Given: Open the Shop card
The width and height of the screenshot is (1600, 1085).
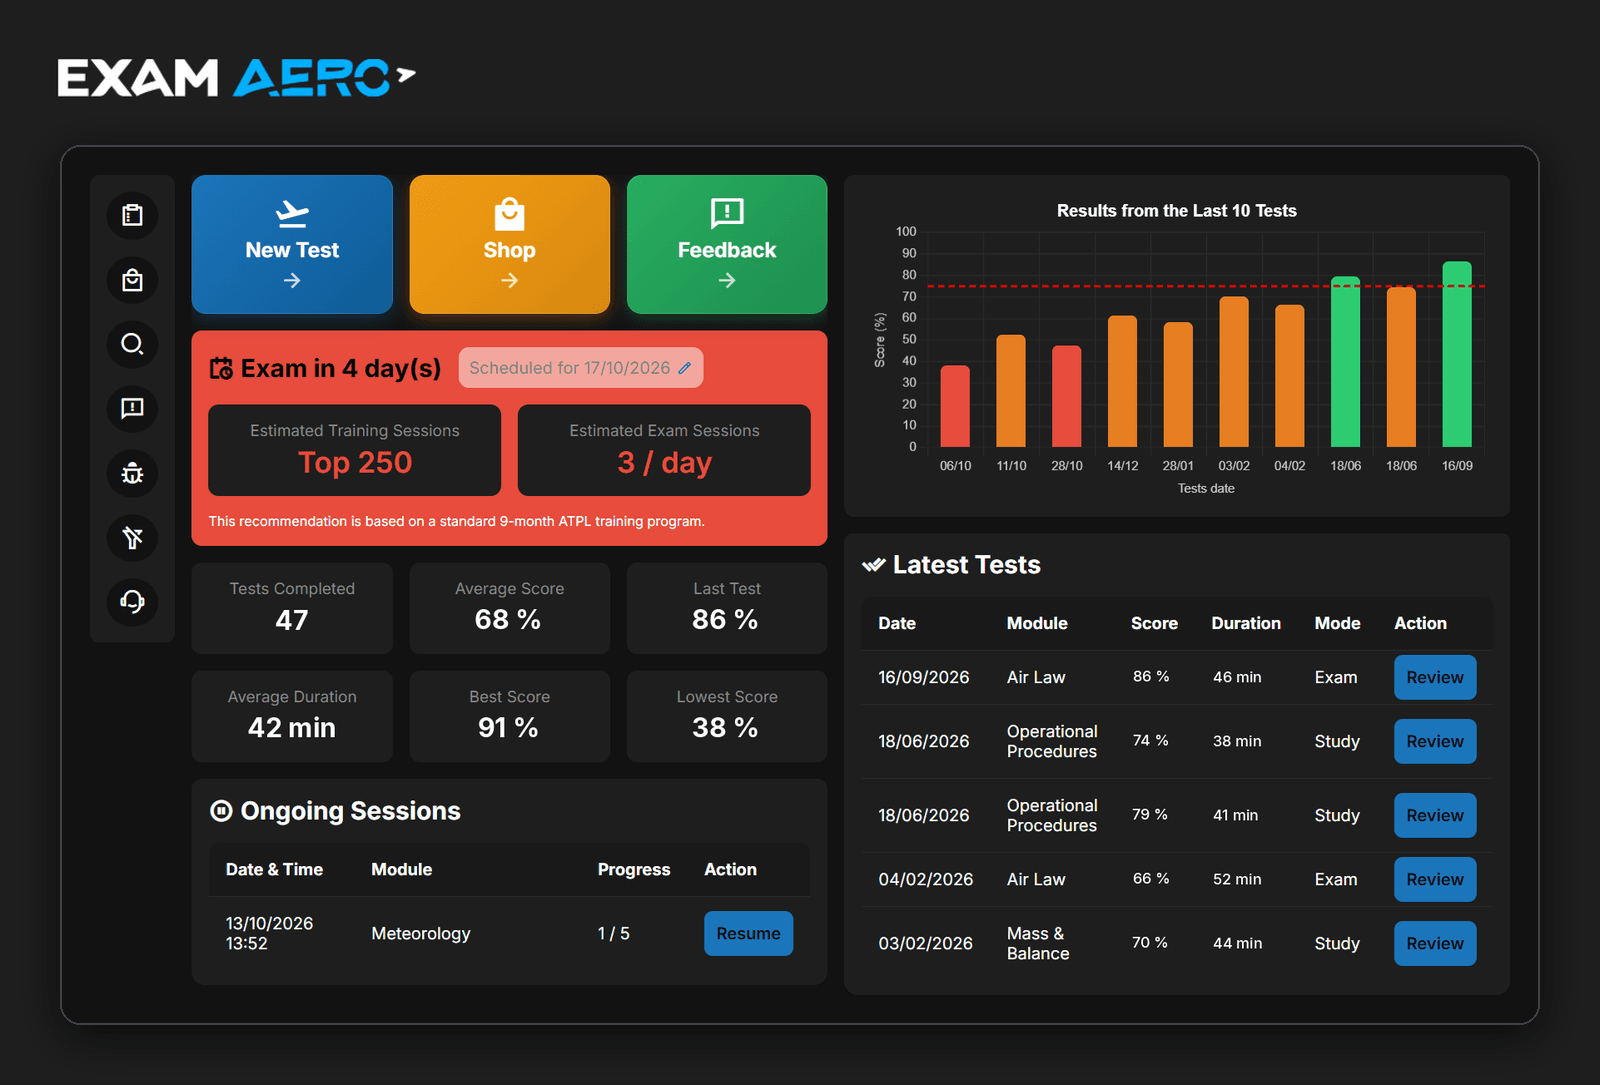Looking at the screenshot, I should [x=510, y=245].
